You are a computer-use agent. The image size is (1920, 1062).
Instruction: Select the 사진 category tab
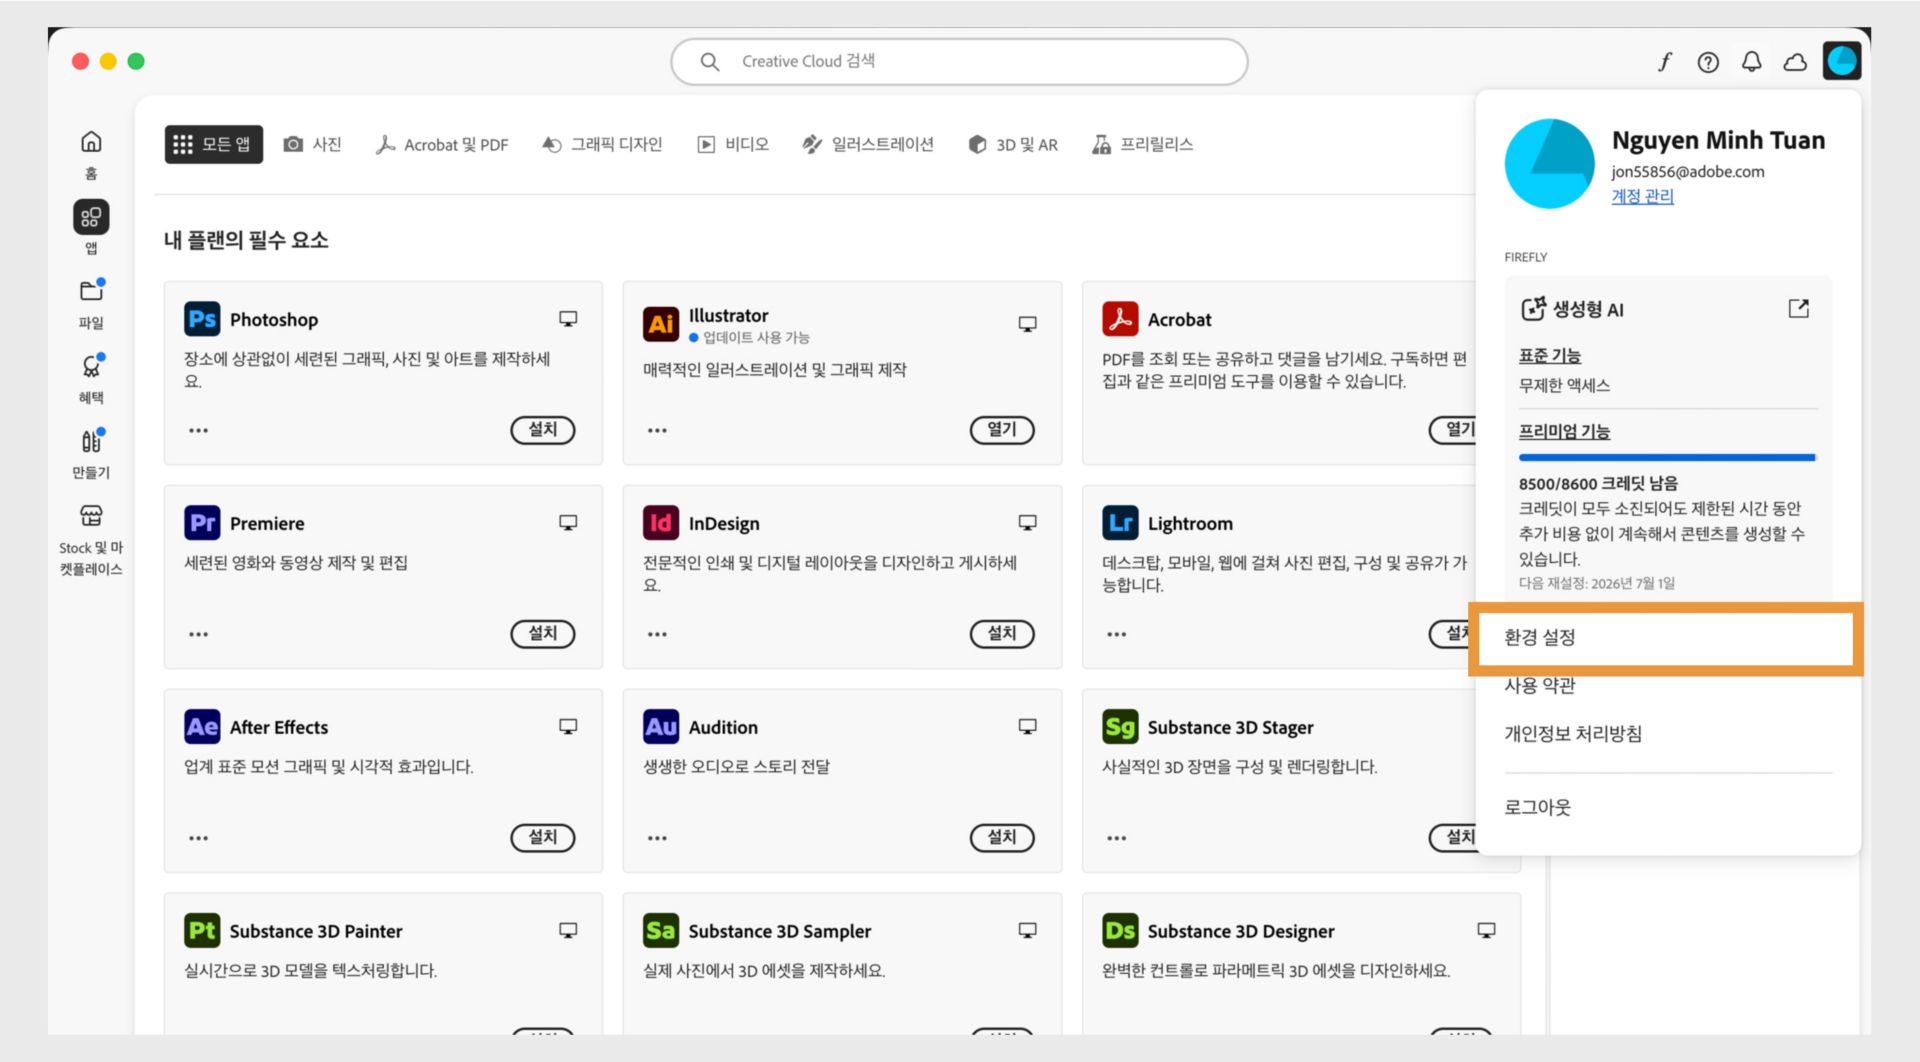click(x=313, y=144)
